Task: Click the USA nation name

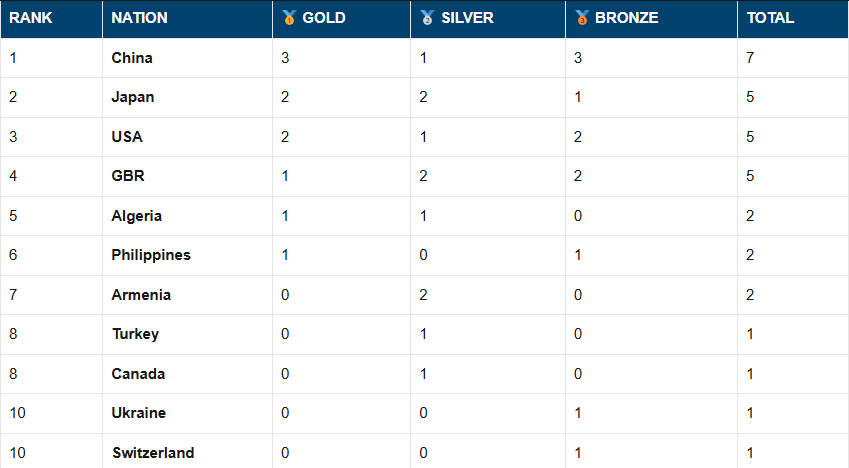Action: [x=127, y=137]
